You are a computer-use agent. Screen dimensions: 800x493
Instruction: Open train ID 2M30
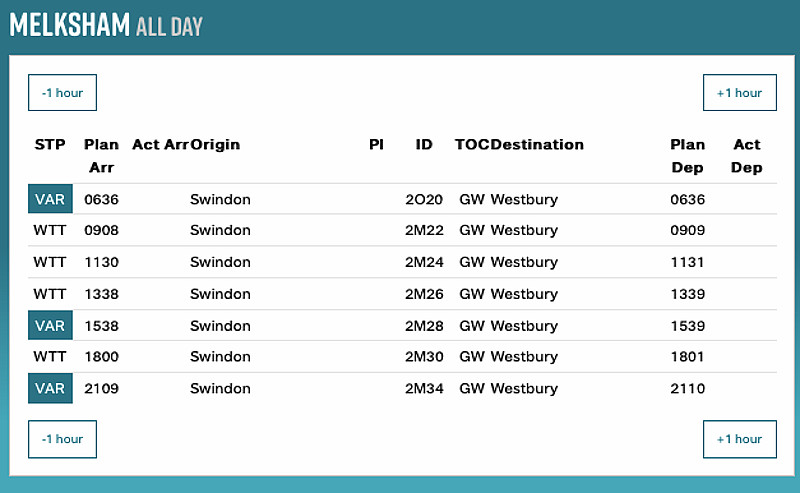(x=424, y=357)
